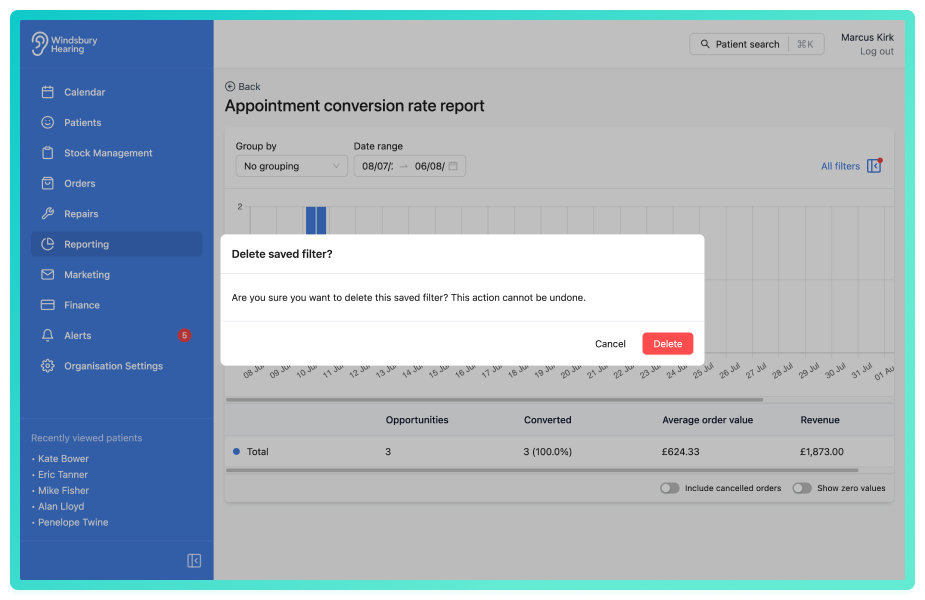Open the Organisation Settings menu item
The width and height of the screenshot is (925, 600).
[x=117, y=366]
